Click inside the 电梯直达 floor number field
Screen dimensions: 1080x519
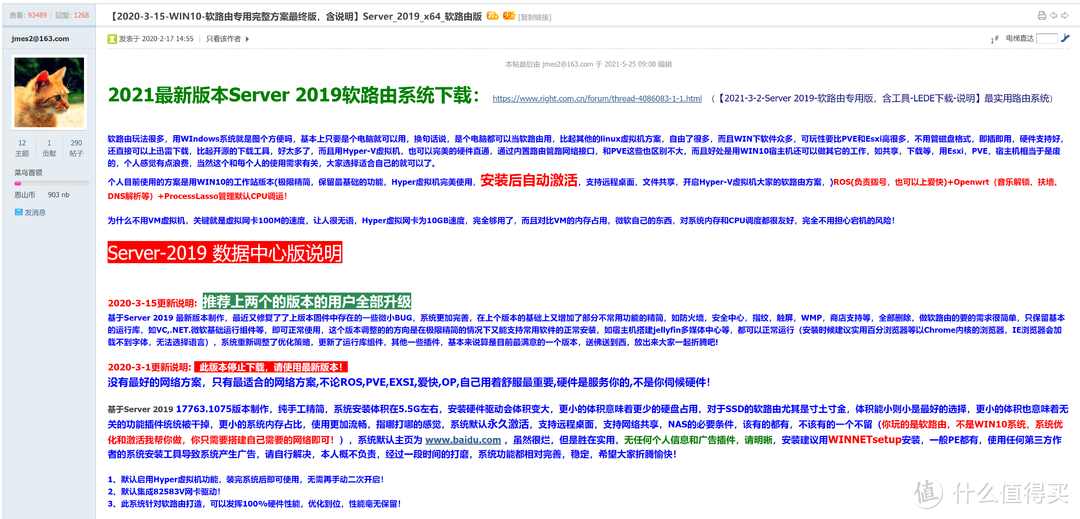(1047, 39)
